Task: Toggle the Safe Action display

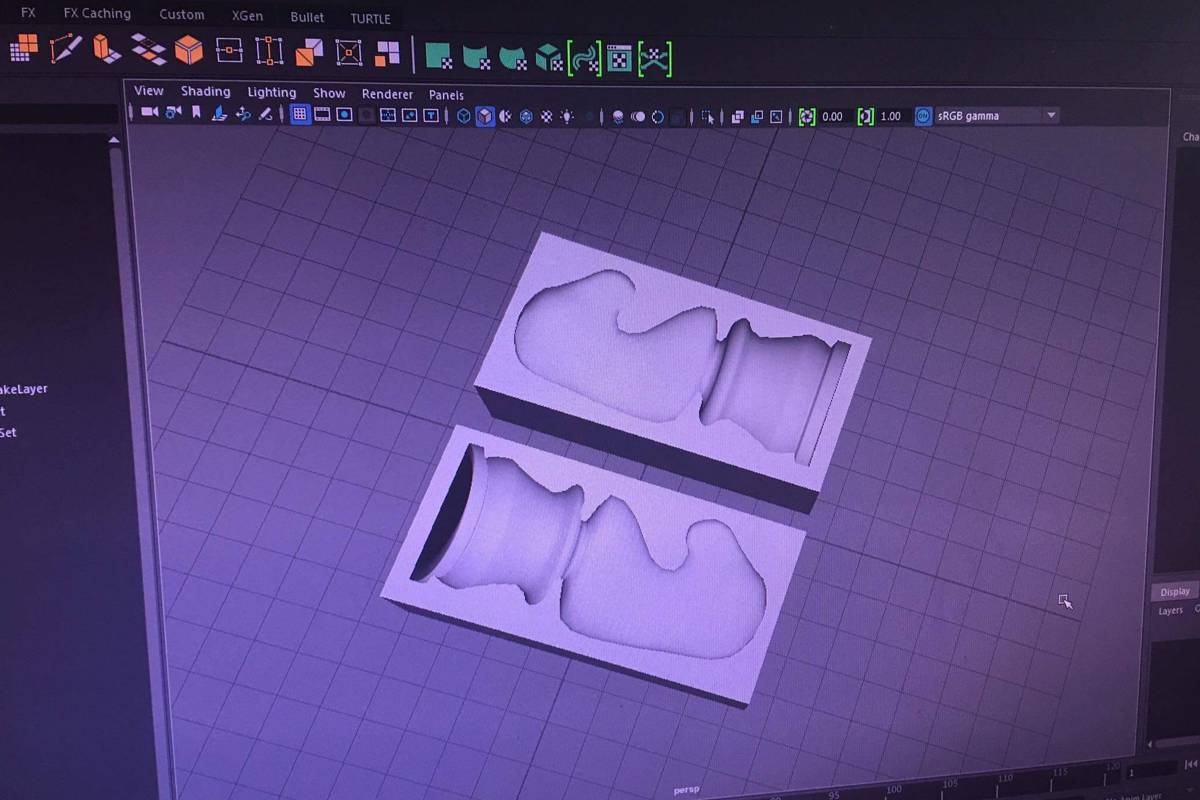Action: [x=409, y=115]
